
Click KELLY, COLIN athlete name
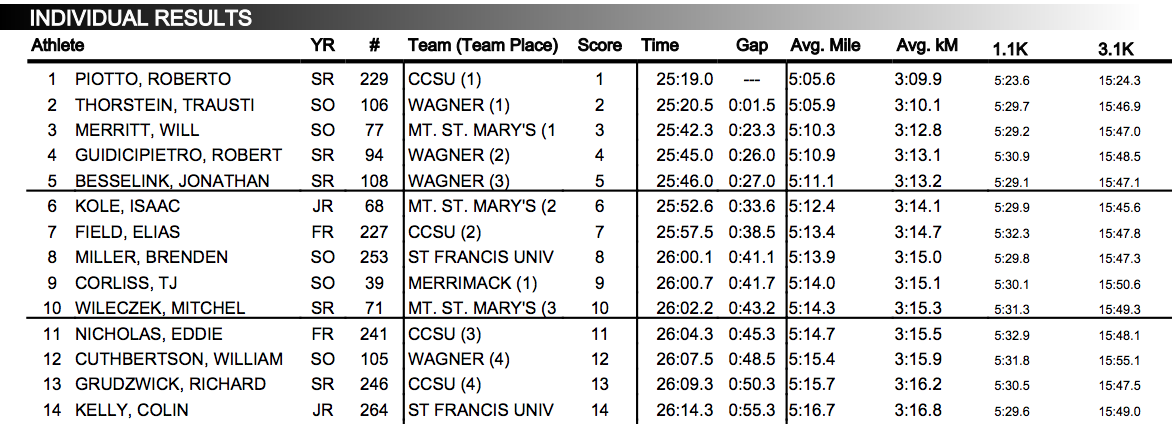click(132, 411)
